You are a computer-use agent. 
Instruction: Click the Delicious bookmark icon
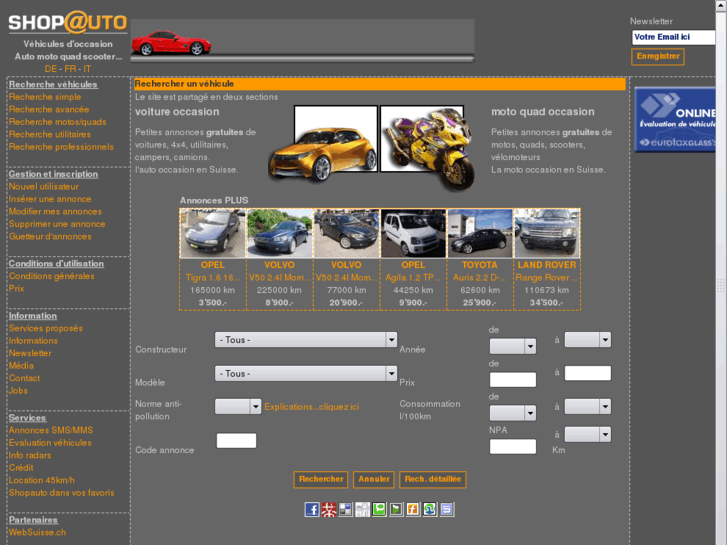[x=345, y=509]
